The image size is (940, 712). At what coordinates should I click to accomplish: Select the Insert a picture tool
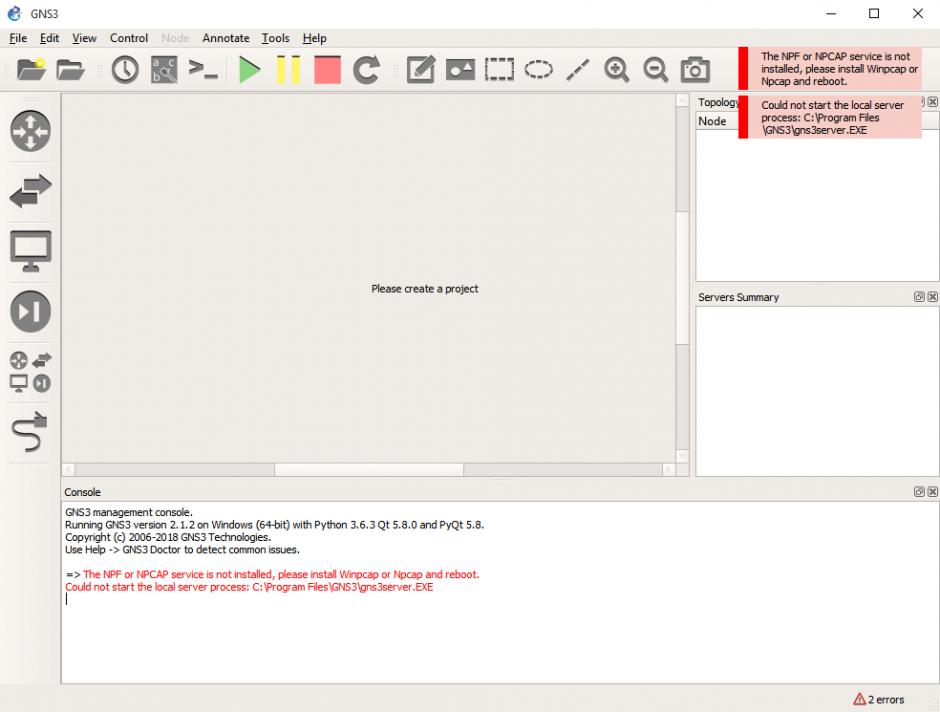click(x=460, y=70)
